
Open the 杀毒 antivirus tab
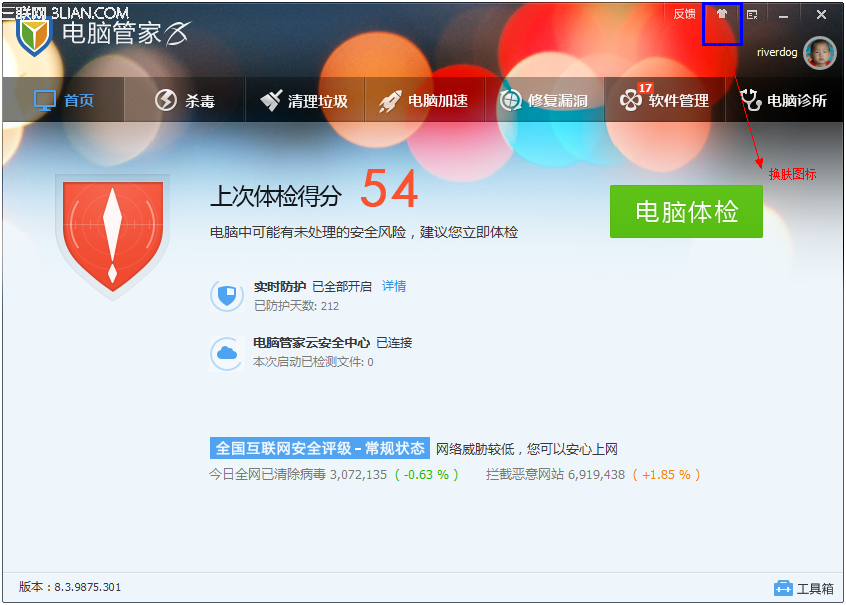pyautogui.click(x=183, y=99)
